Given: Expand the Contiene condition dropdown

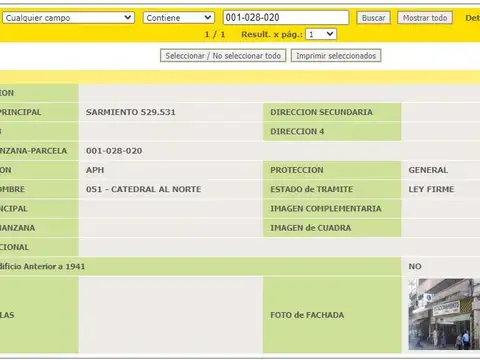Looking at the screenshot, I should pos(179,18).
